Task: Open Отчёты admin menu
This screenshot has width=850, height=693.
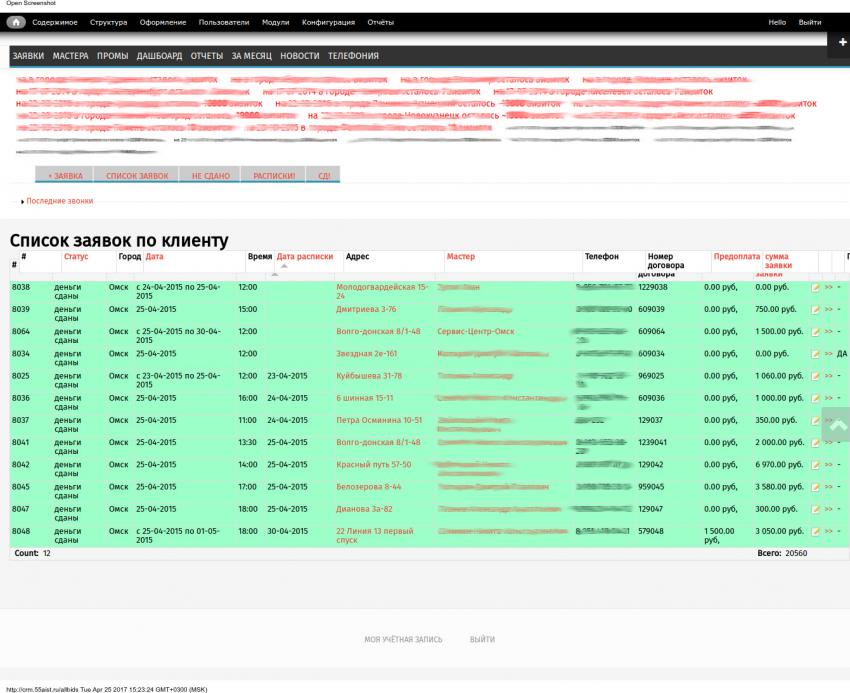Action: point(381,22)
